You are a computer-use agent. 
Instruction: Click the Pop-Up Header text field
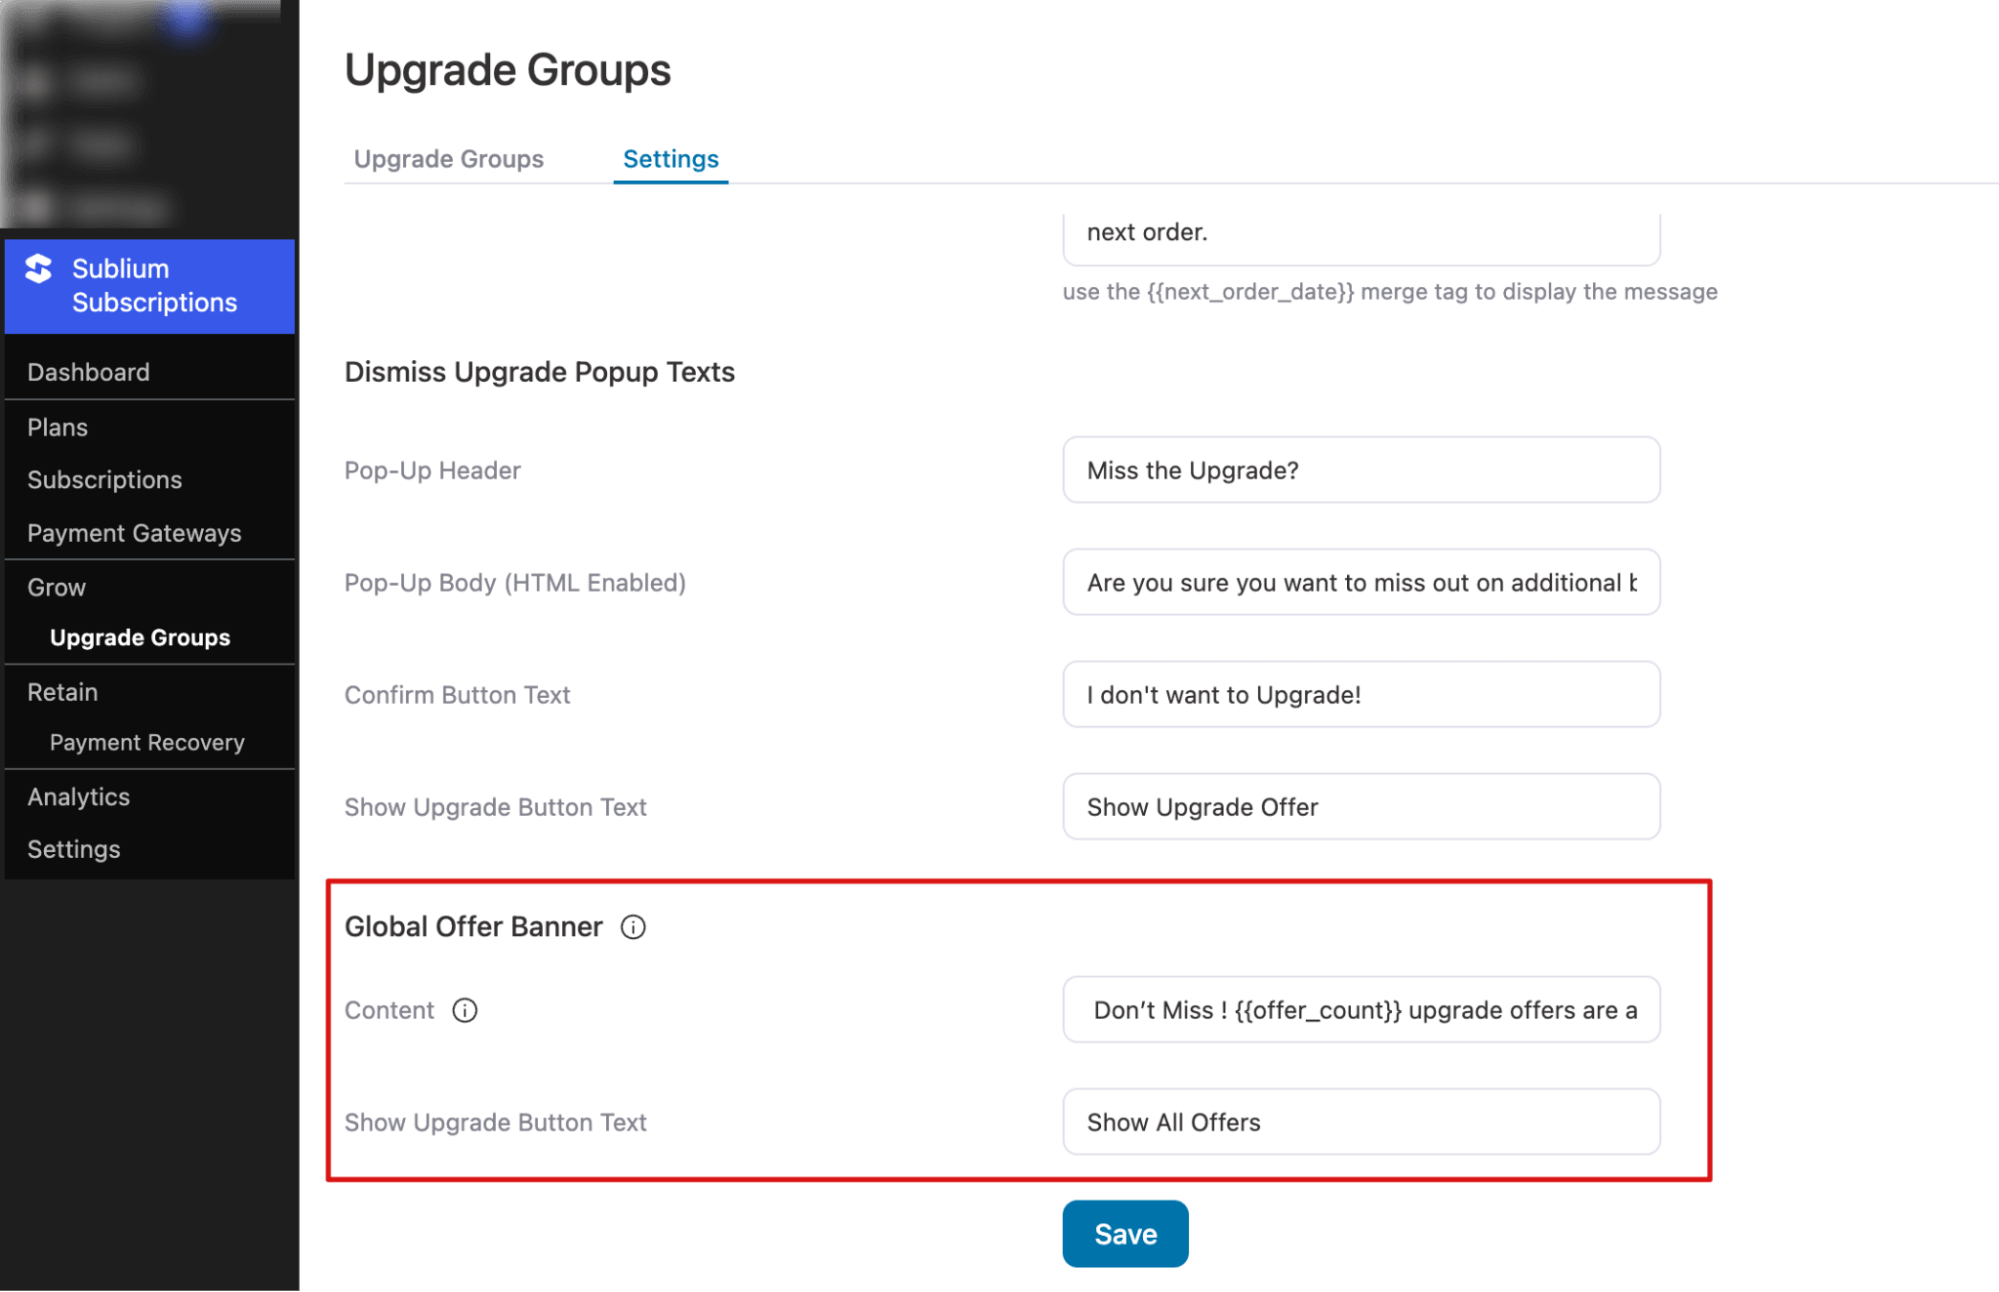[1360, 470]
